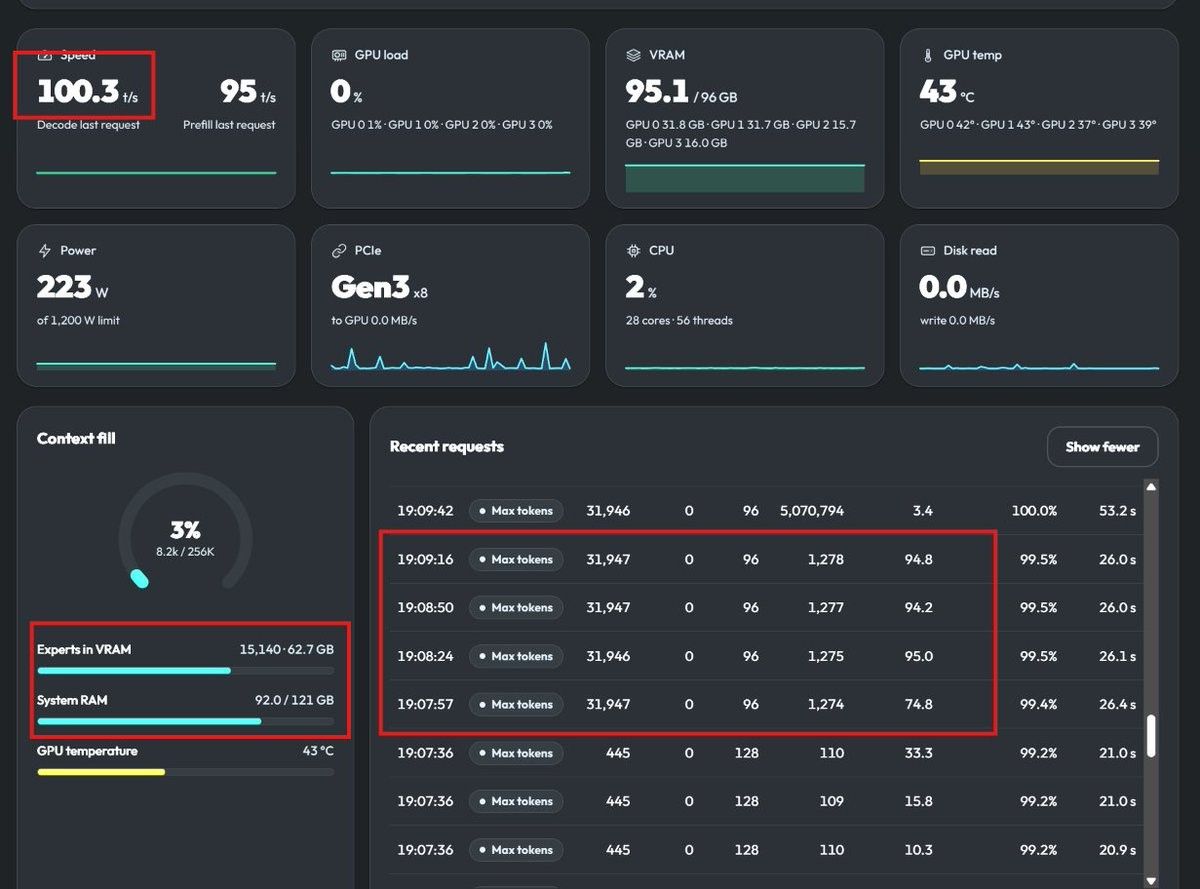
Task: Click the Disk read drive icon
Action: pyautogui.click(x=927, y=250)
